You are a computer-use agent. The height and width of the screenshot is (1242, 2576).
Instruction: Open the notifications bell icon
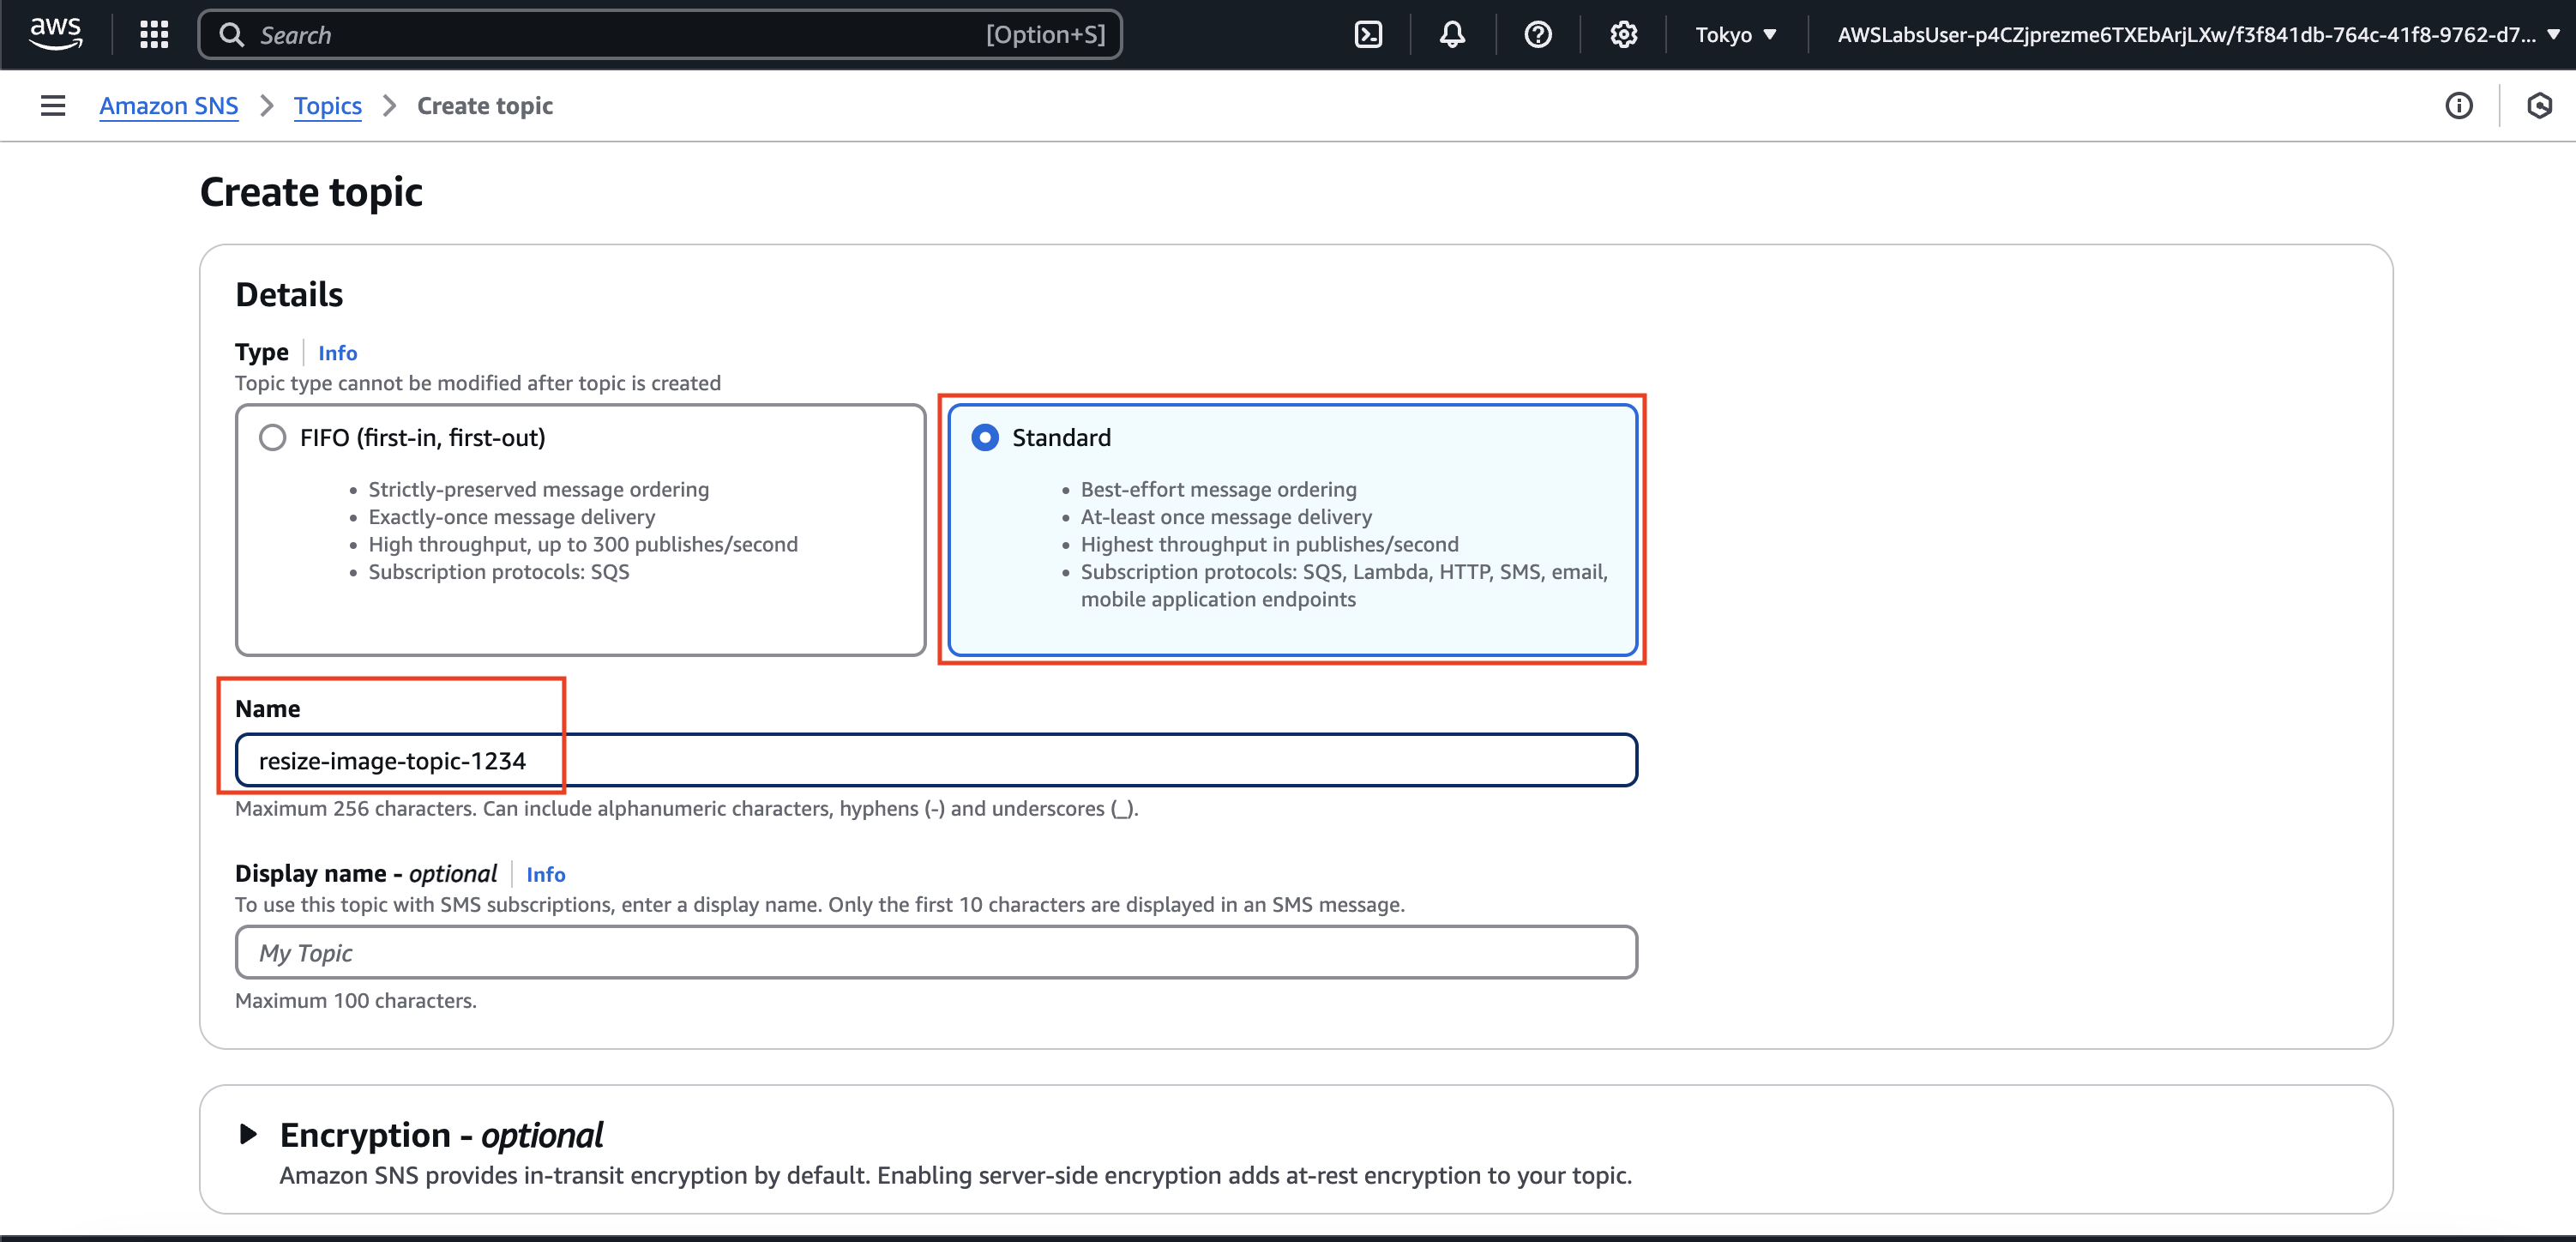(1452, 34)
